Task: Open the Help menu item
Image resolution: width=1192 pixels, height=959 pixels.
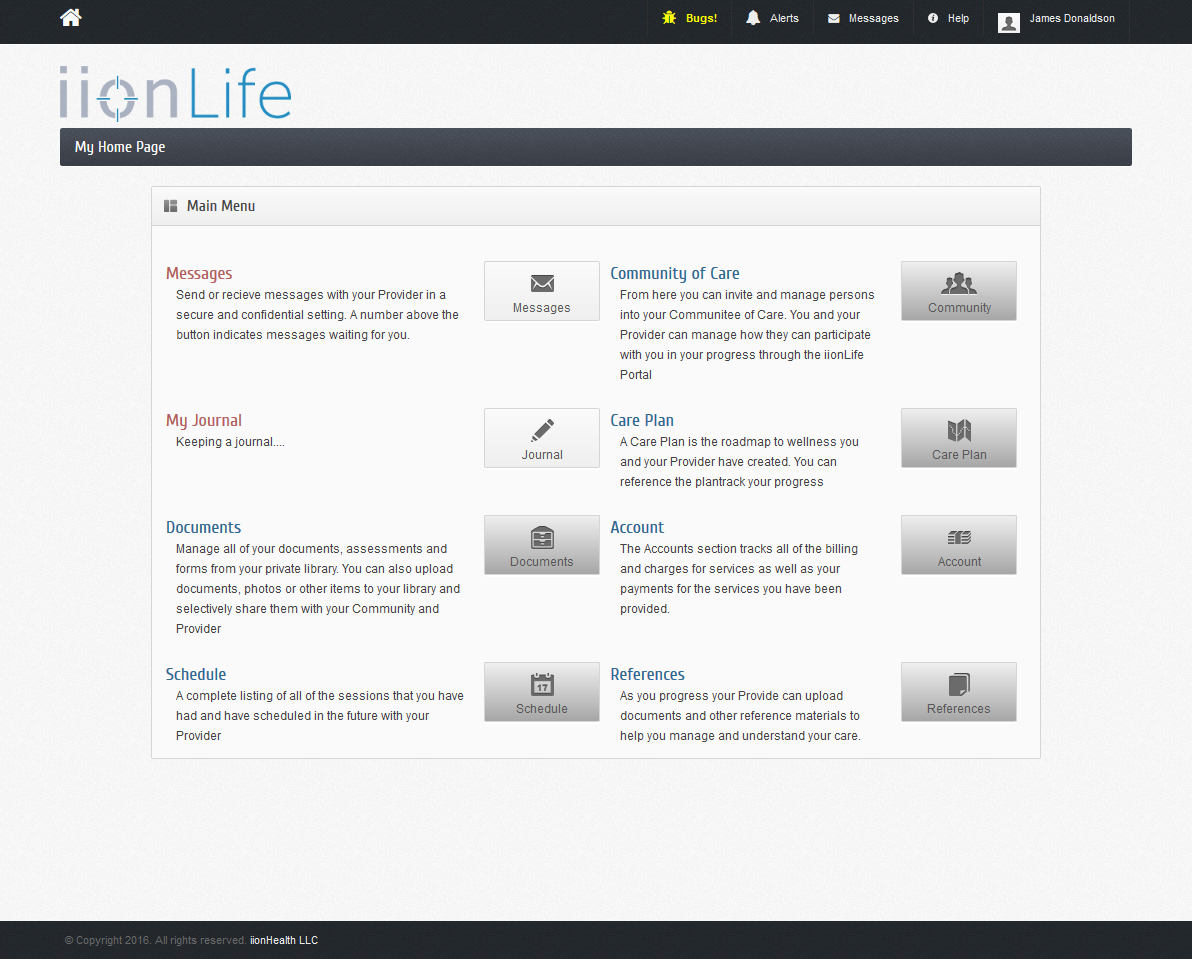Action: coord(948,18)
